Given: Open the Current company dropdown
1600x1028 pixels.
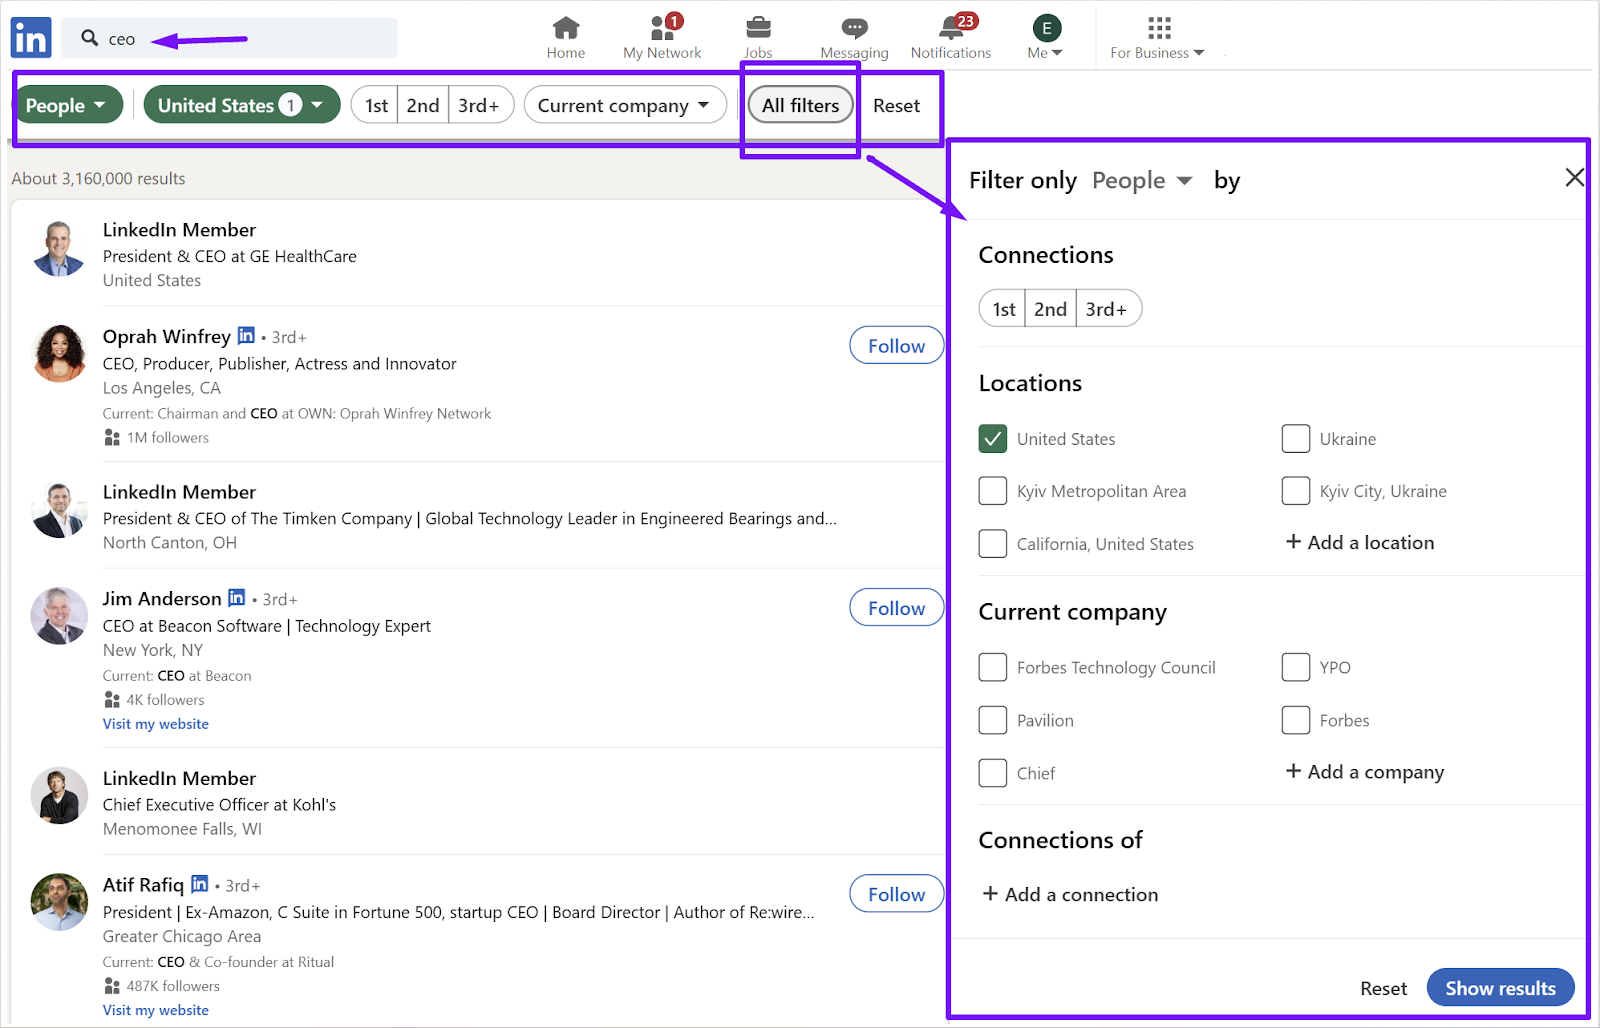Looking at the screenshot, I should click(624, 105).
